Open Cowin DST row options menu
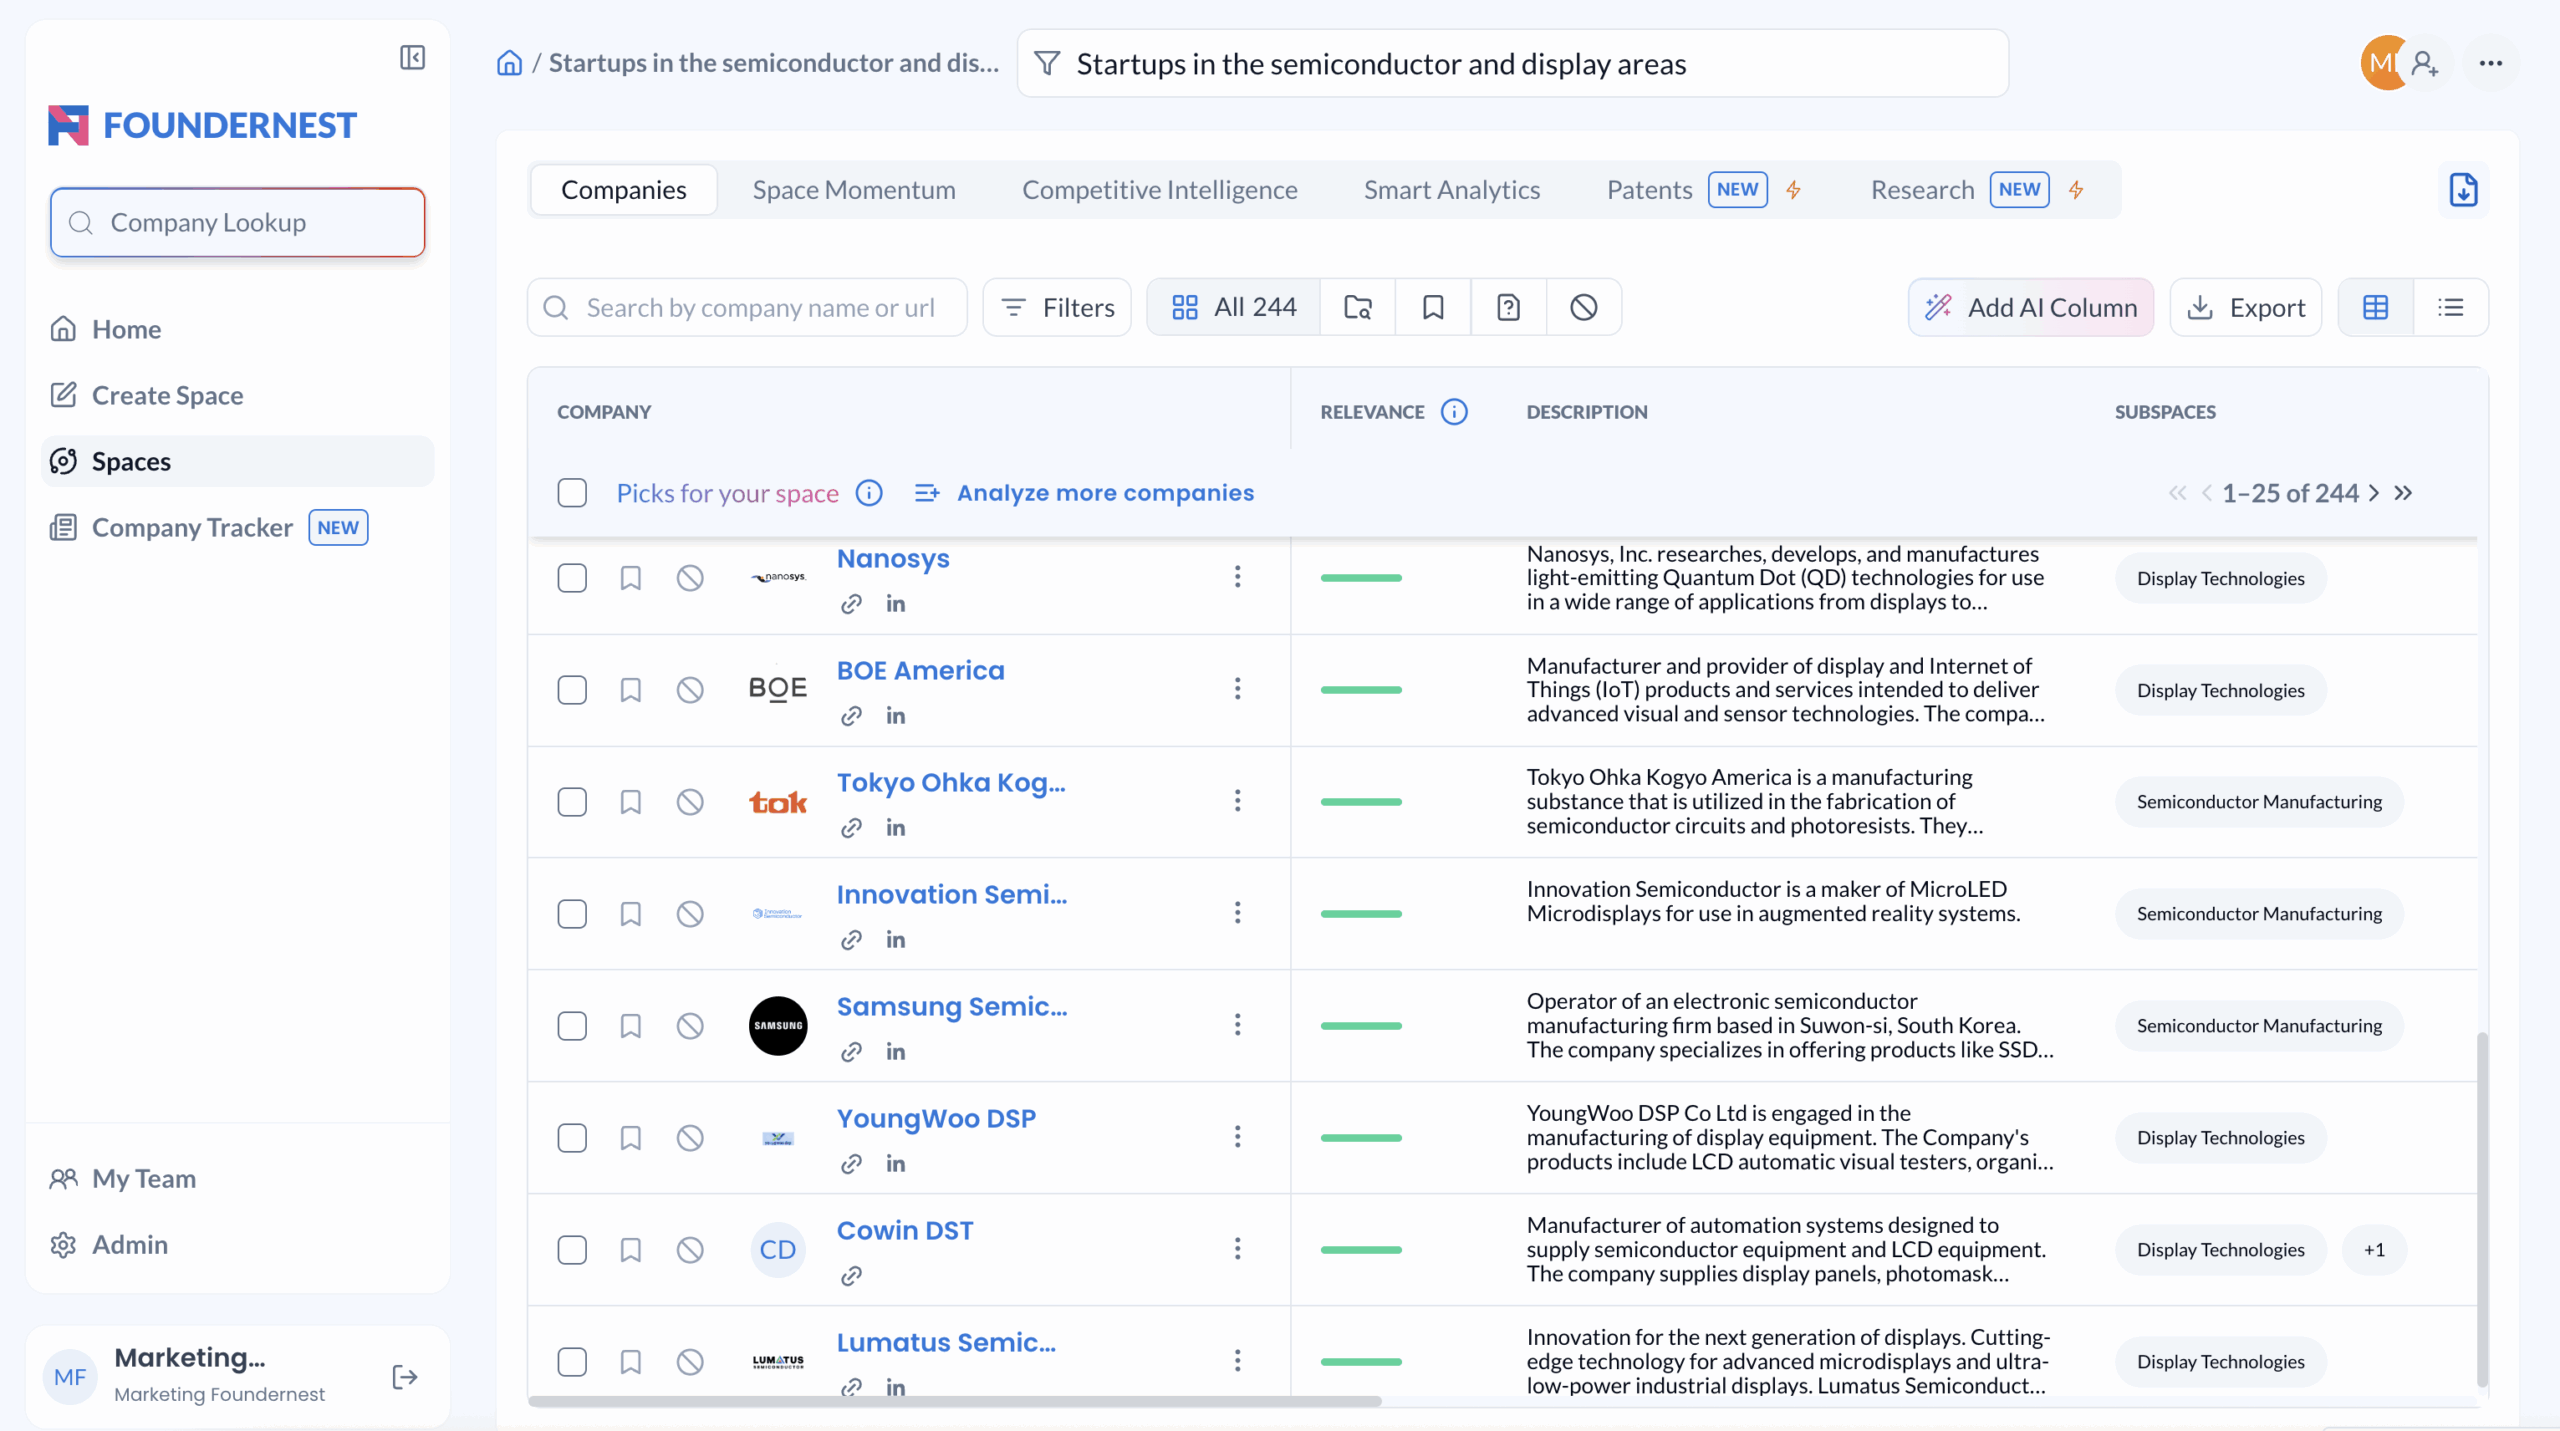Viewport: 2560px width, 1431px height. tap(1237, 1248)
